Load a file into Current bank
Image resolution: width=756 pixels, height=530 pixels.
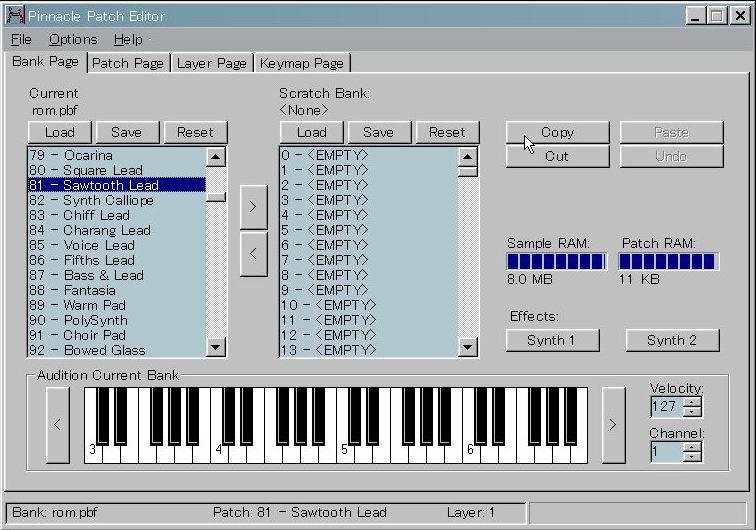(x=60, y=132)
